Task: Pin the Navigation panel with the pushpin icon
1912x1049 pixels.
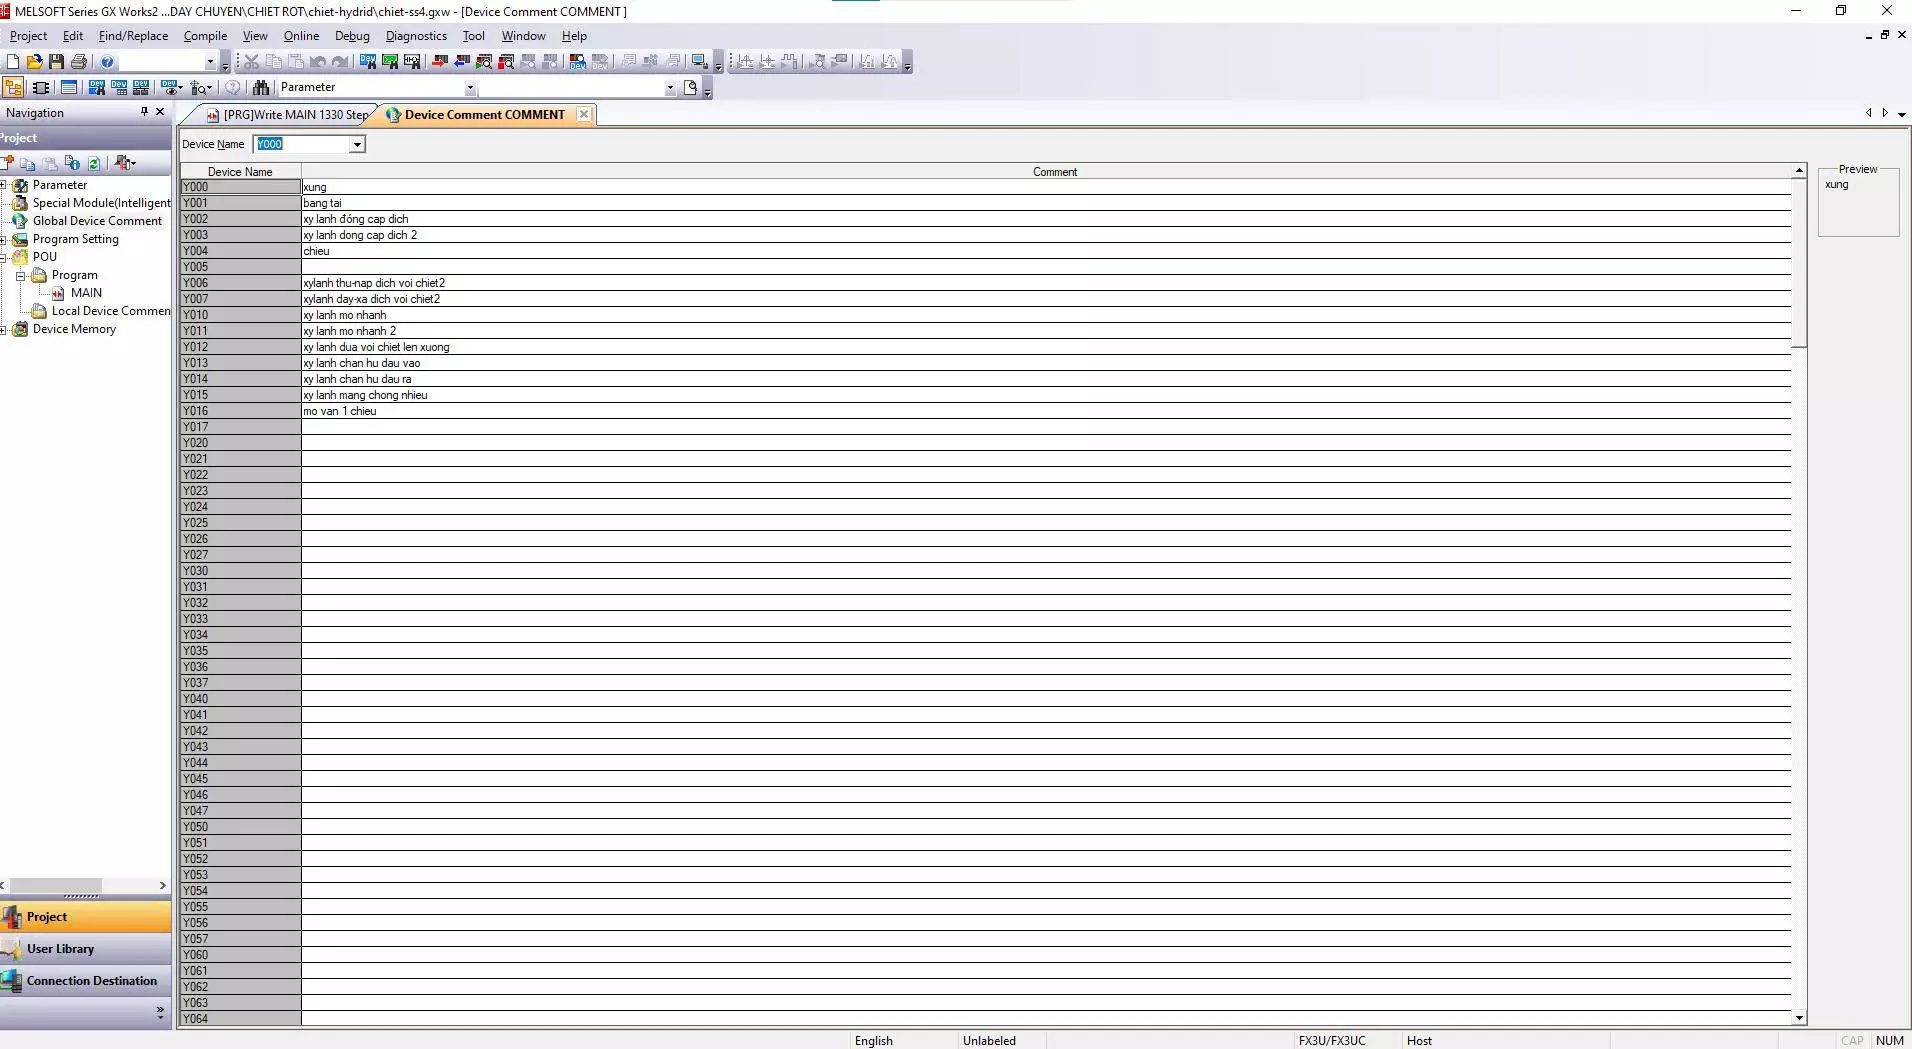Action: click(x=144, y=112)
